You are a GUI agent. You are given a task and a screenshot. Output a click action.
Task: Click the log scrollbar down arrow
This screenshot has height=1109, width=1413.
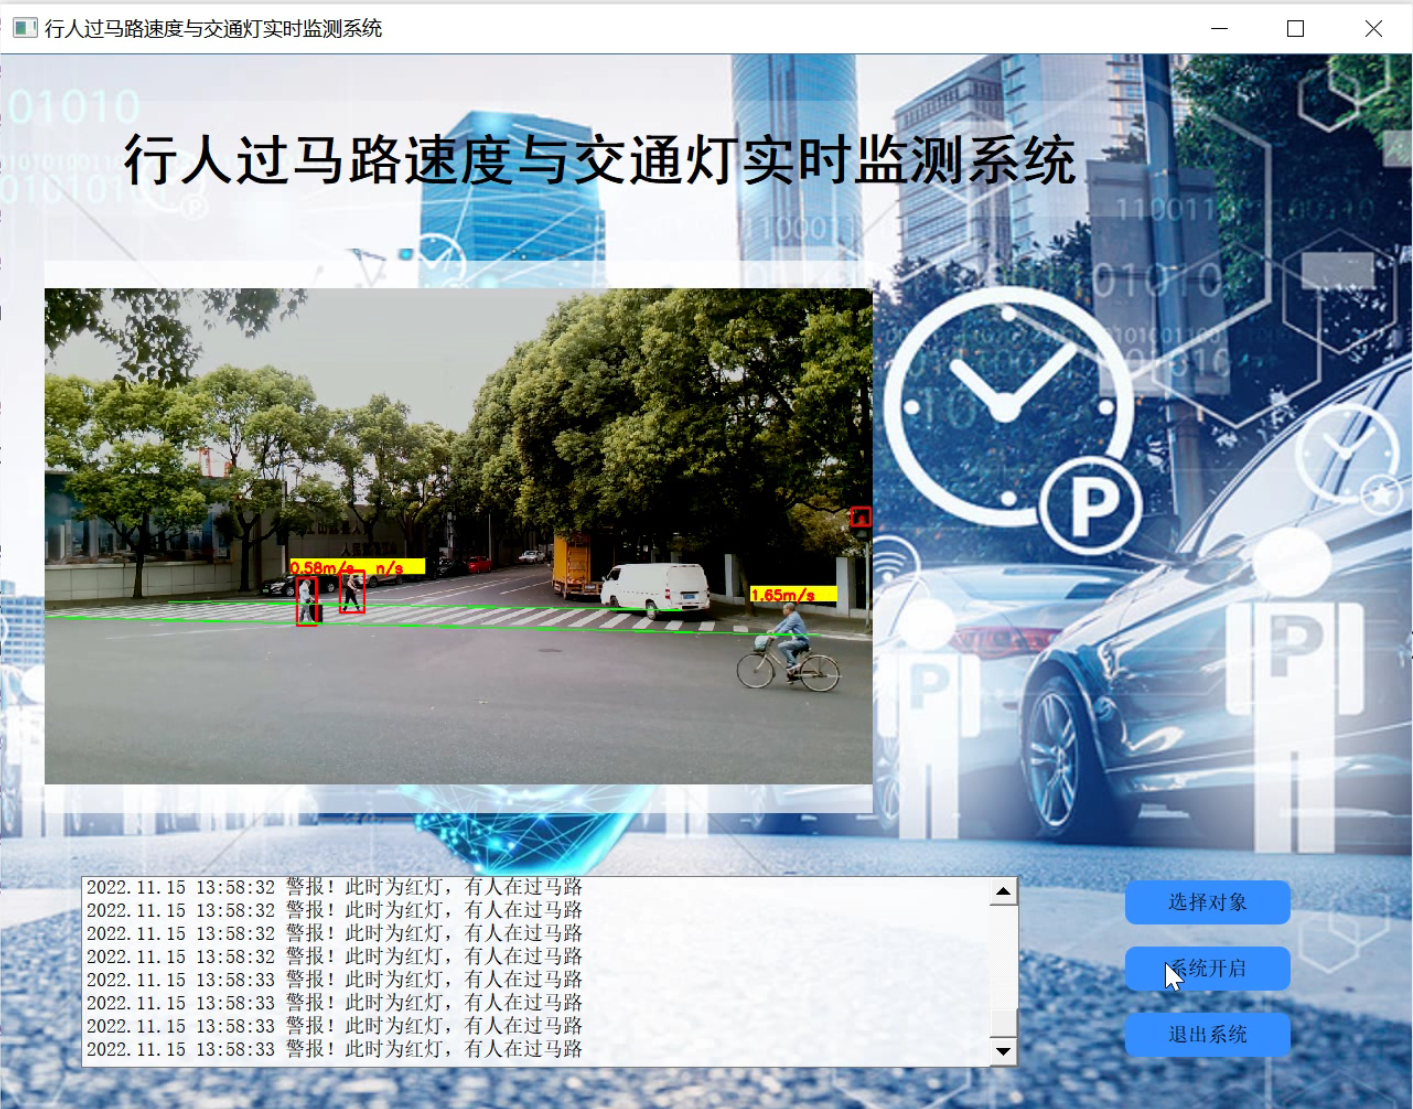click(x=1003, y=1051)
